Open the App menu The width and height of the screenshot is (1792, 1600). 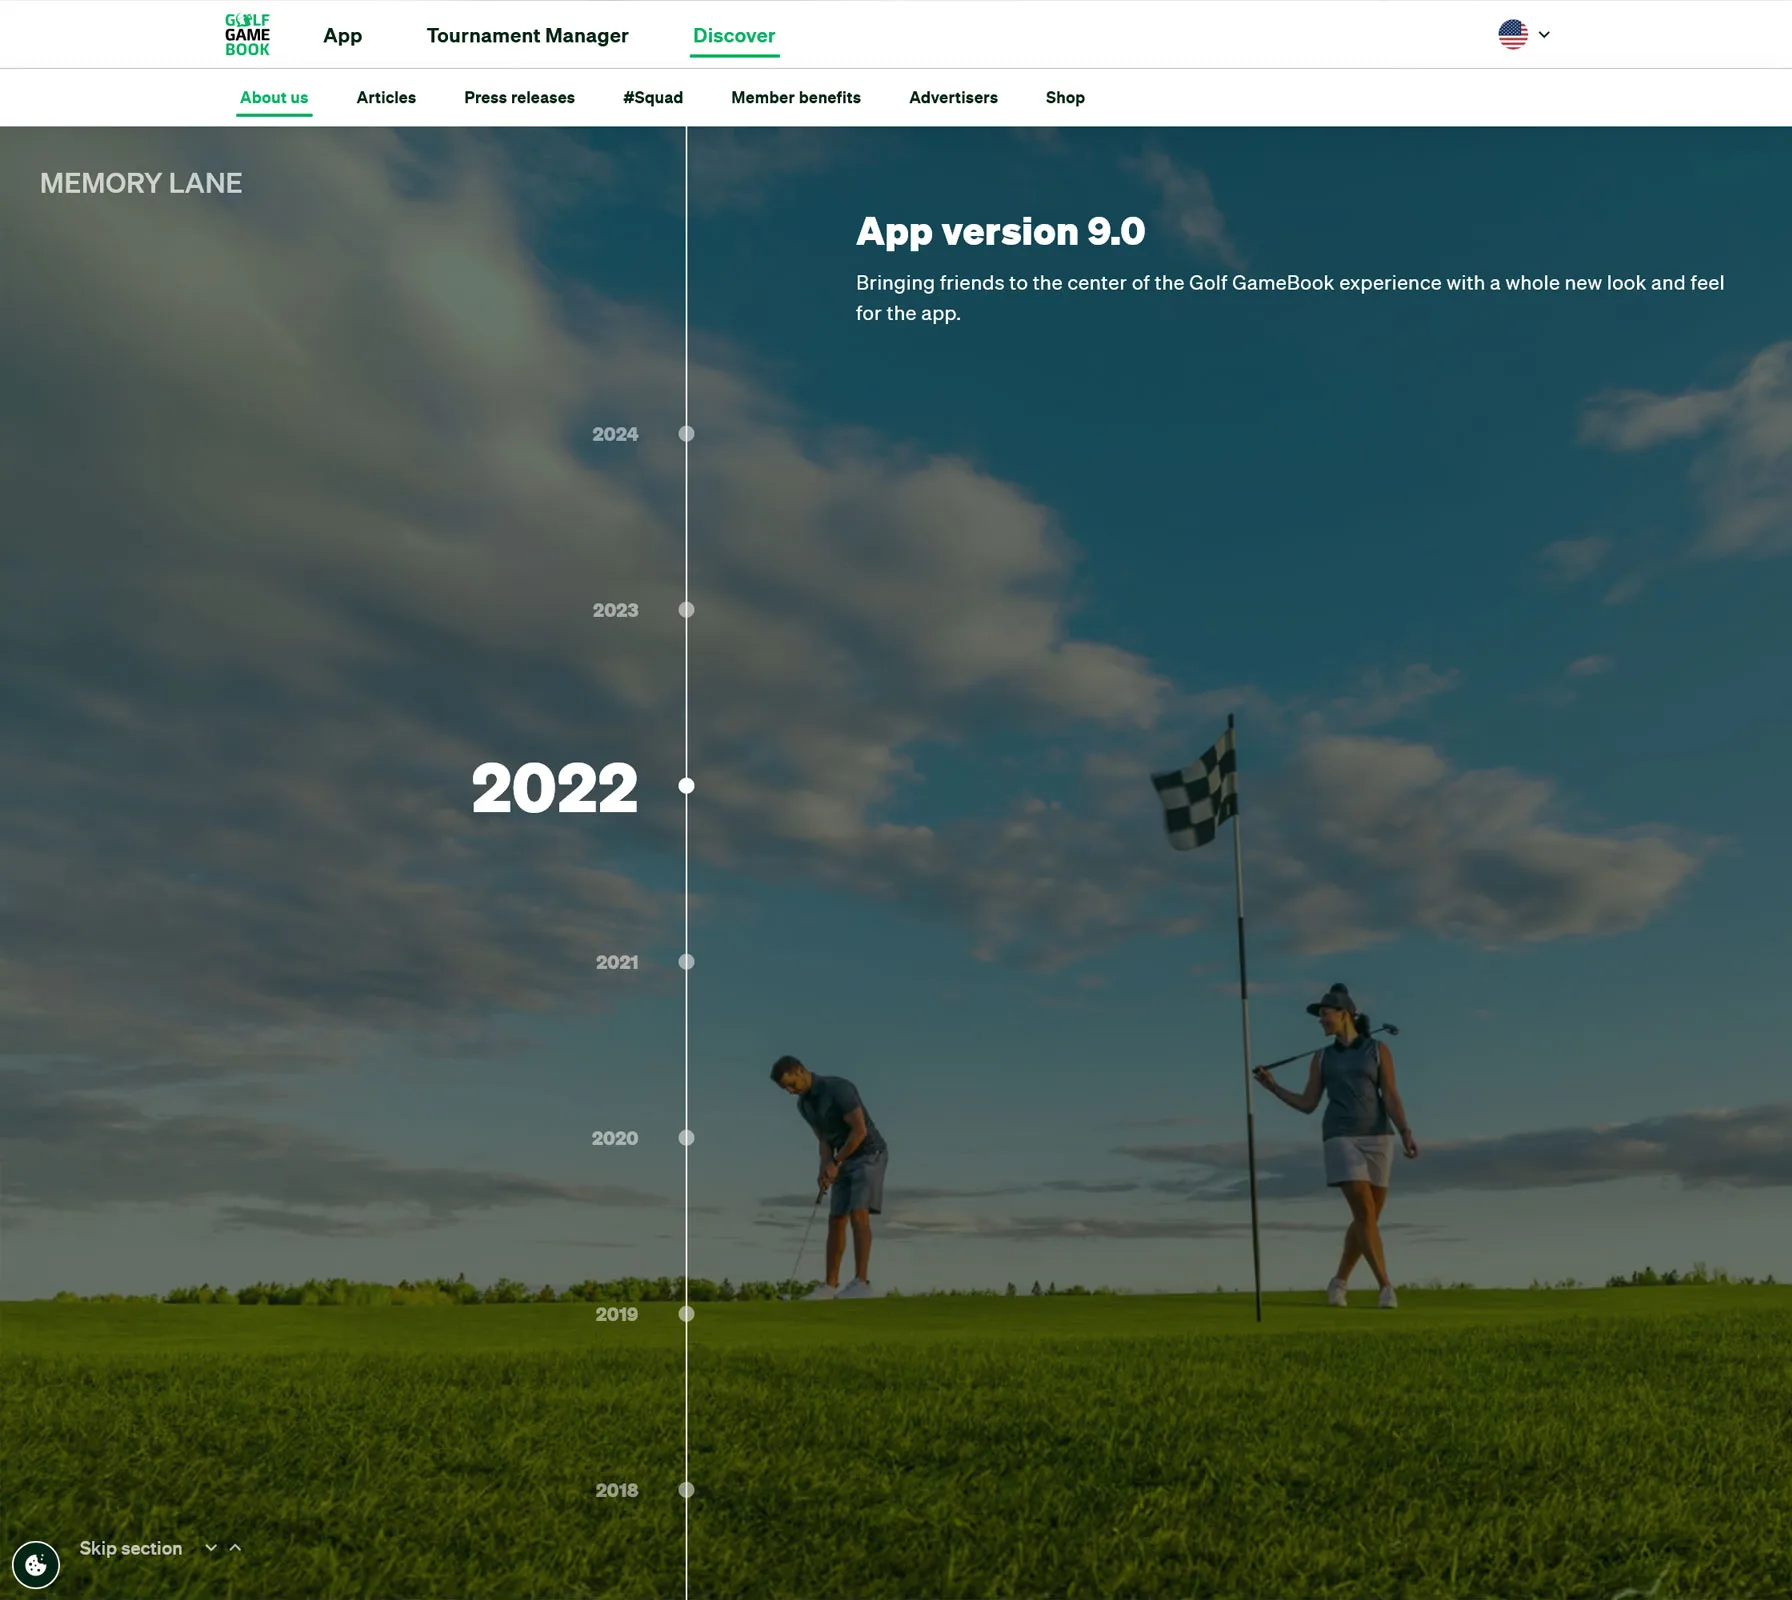(343, 35)
